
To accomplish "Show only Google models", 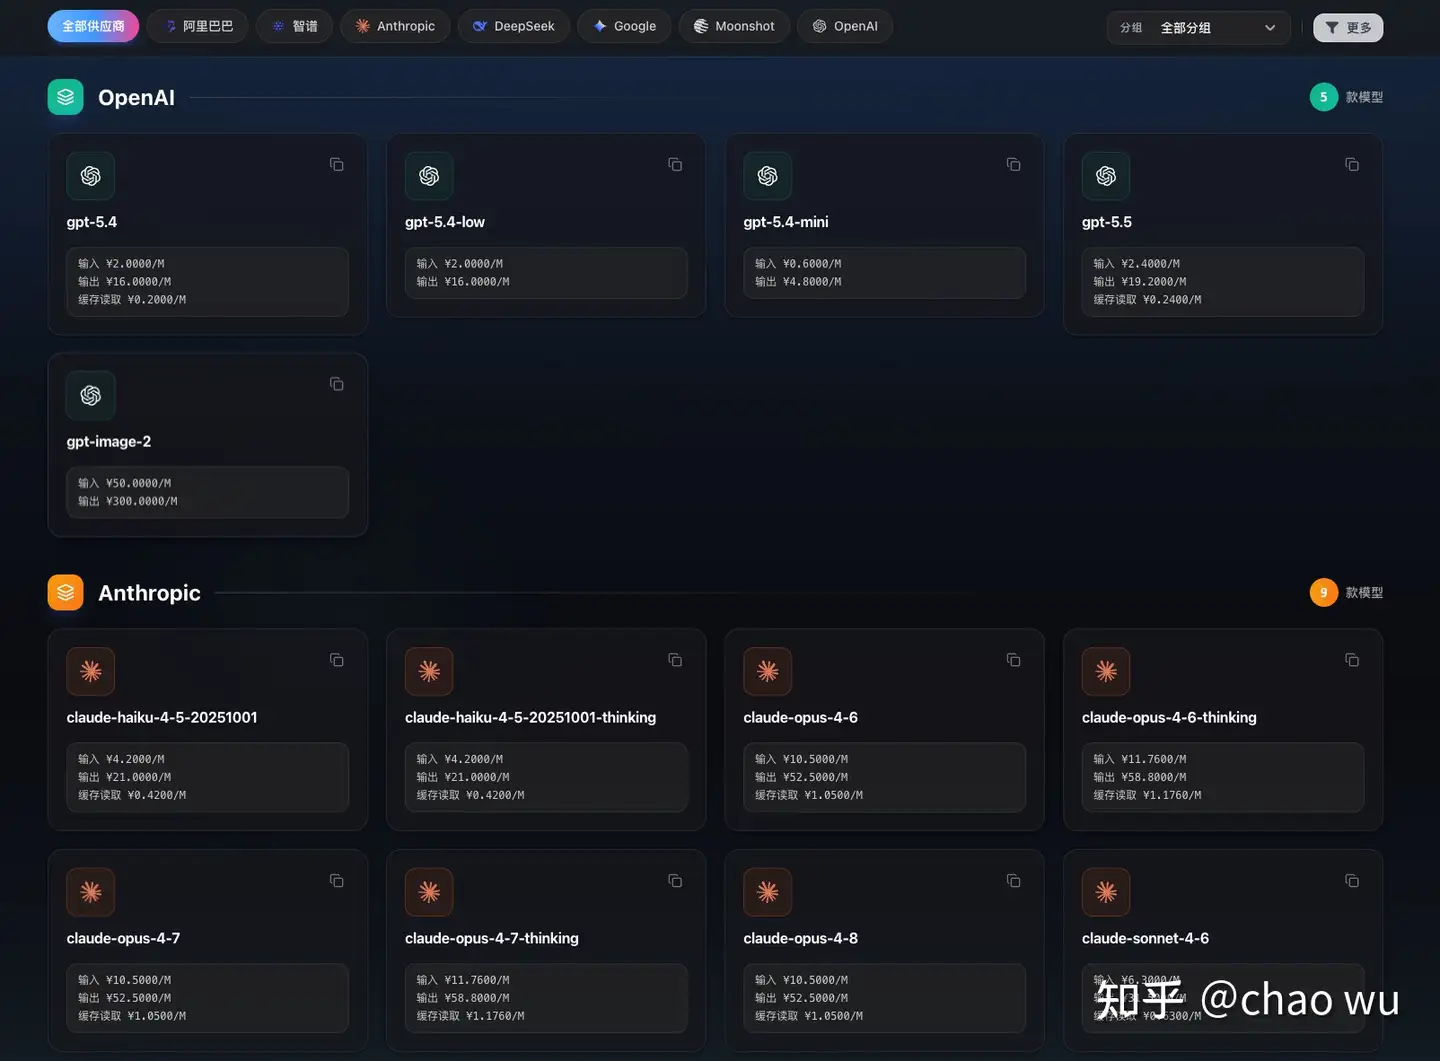I will tap(624, 26).
